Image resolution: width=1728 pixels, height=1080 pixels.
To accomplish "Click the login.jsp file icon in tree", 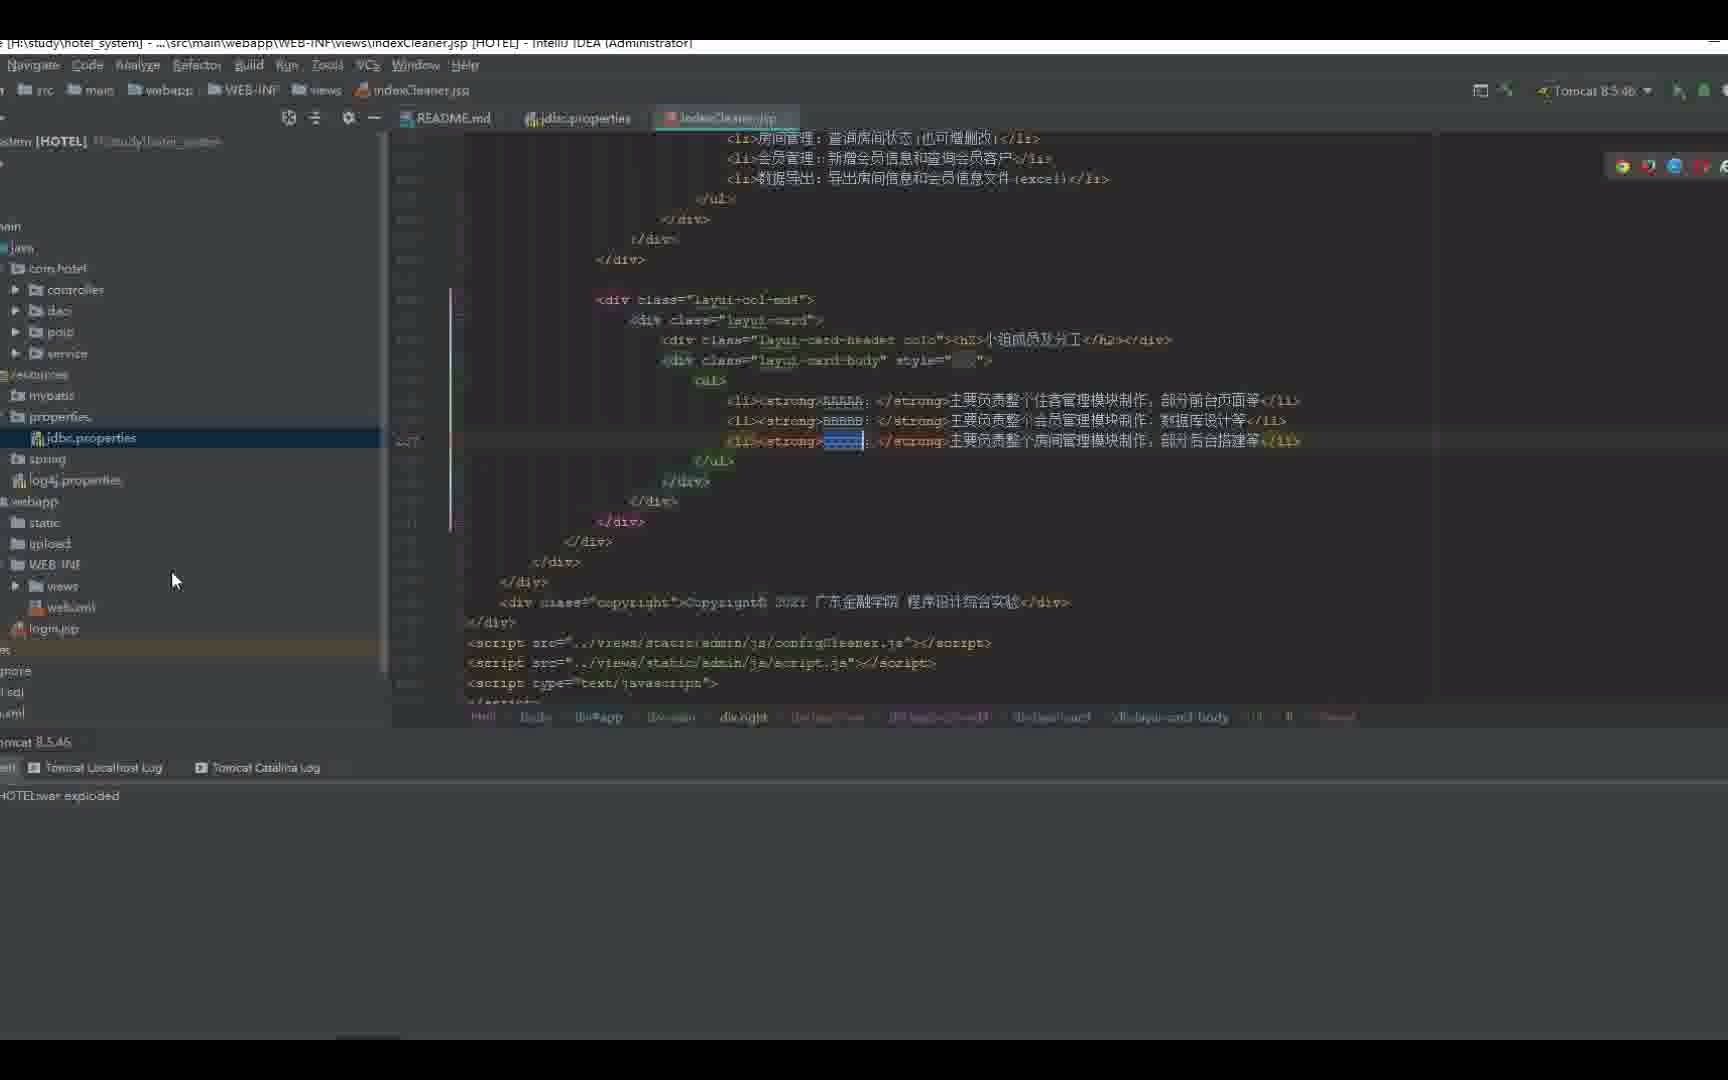I will click(x=19, y=629).
